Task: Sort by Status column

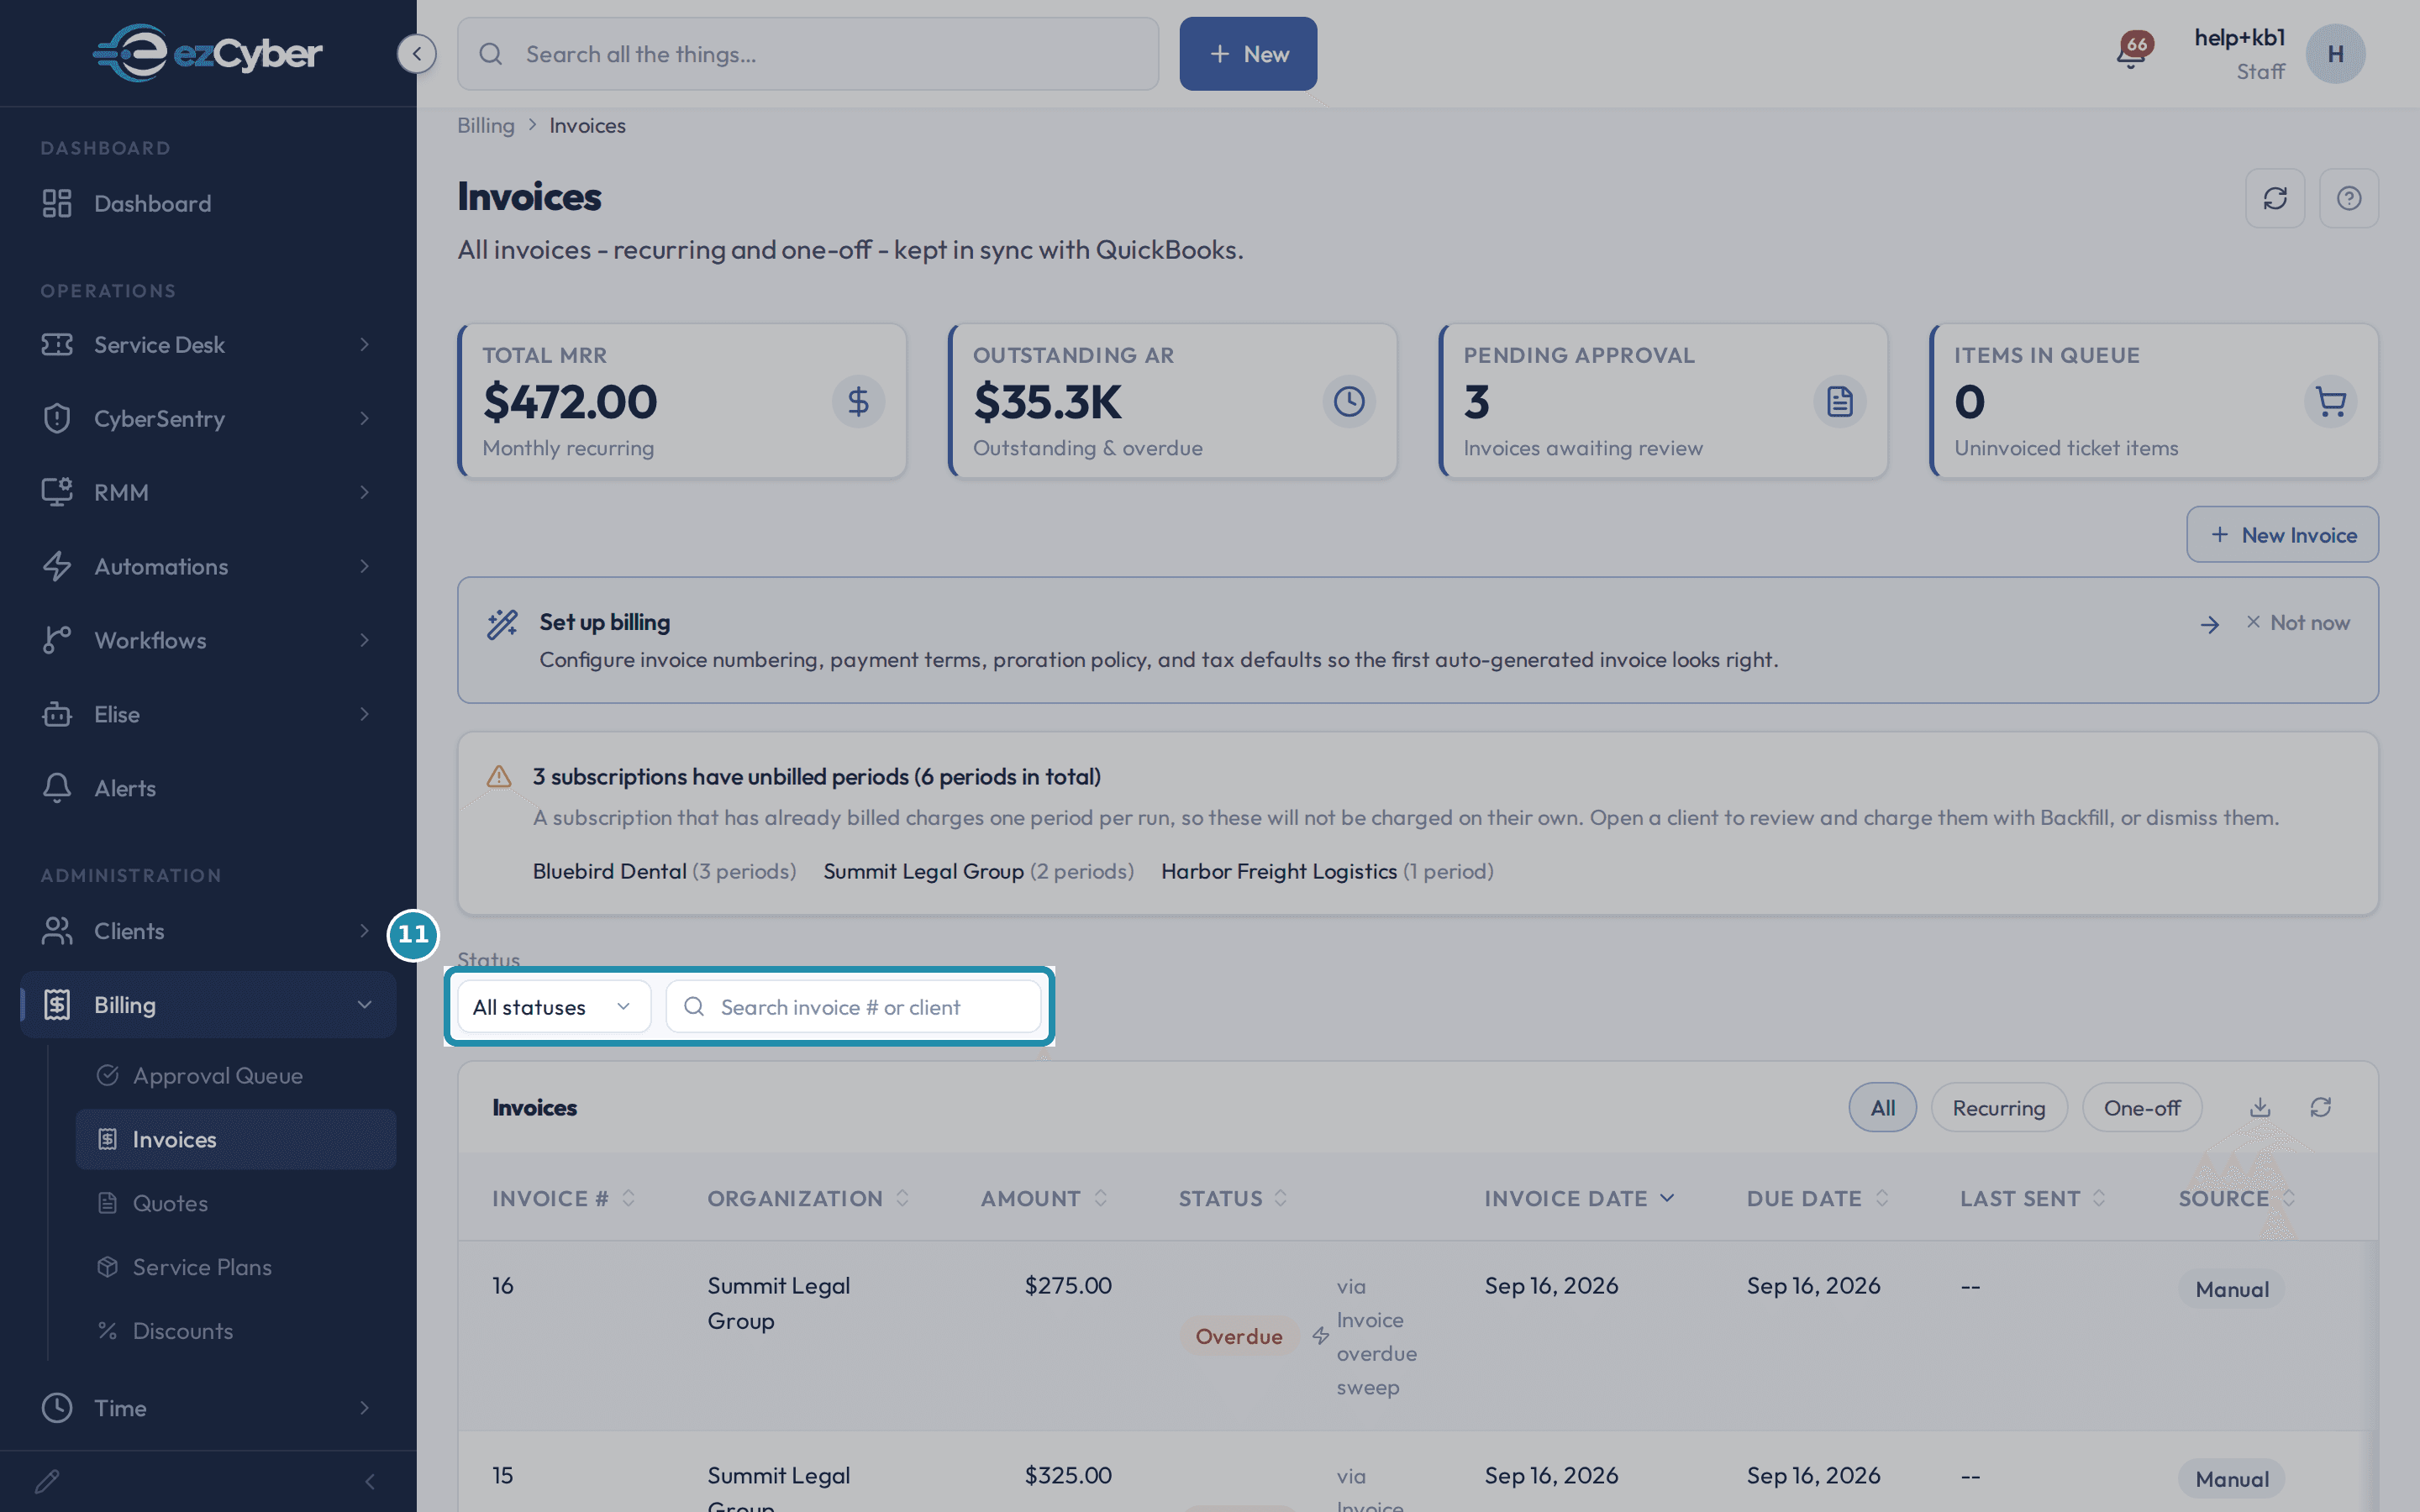Action: pos(1233,1198)
